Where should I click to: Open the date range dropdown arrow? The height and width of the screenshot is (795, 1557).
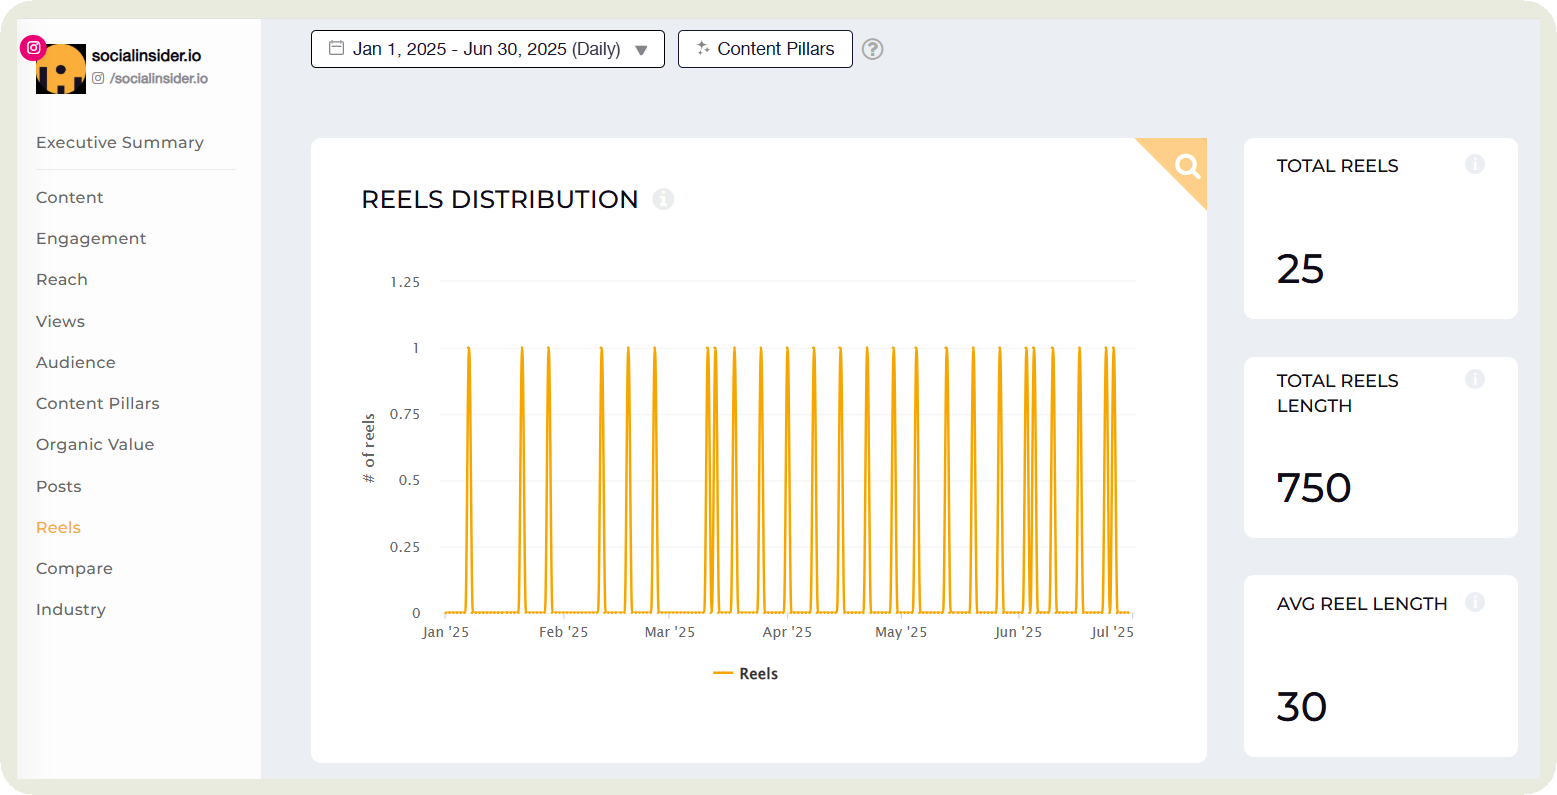[642, 50]
